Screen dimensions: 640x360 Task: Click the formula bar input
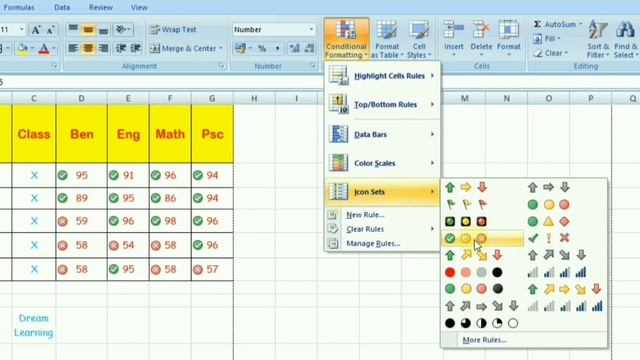pos(320,82)
